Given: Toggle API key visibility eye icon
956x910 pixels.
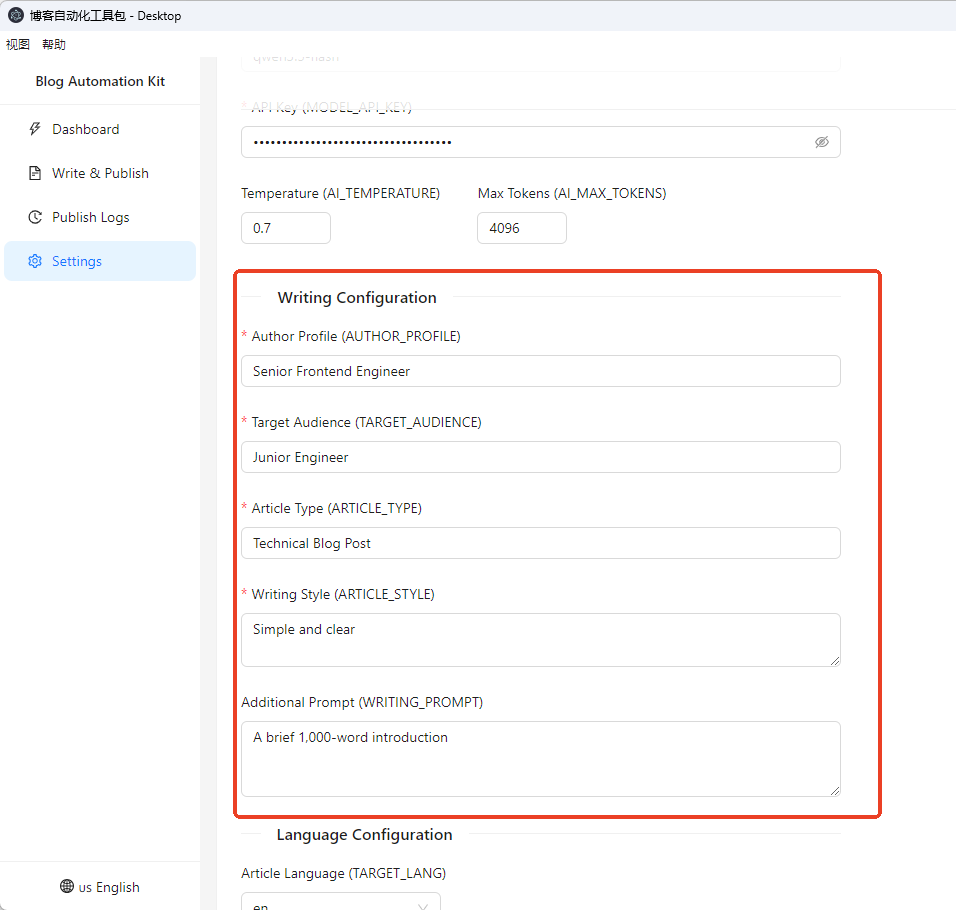Looking at the screenshot, I should point(821,142).
